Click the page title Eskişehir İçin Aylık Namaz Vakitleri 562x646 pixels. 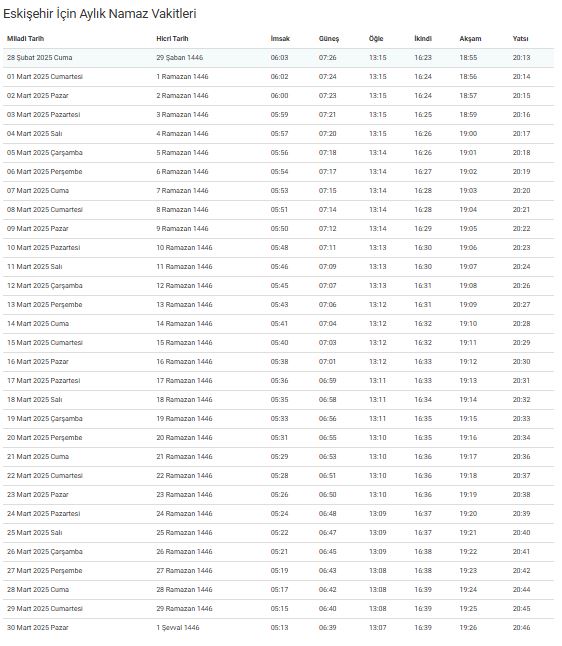tap(100, 14)
